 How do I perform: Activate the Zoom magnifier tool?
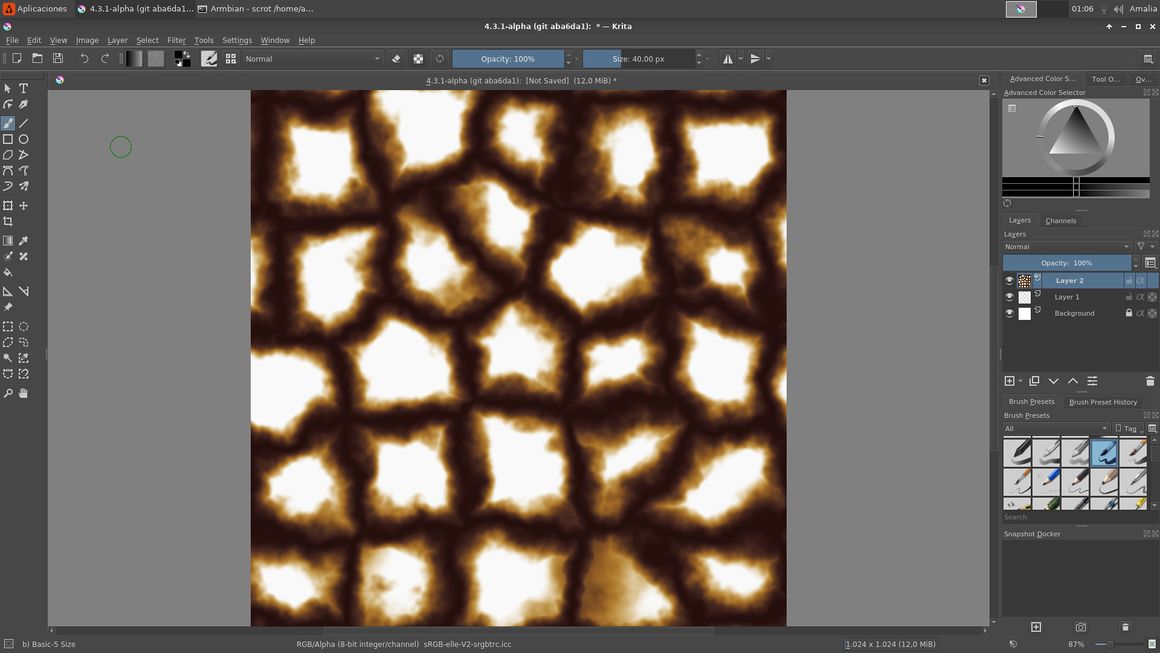(8, 393)
